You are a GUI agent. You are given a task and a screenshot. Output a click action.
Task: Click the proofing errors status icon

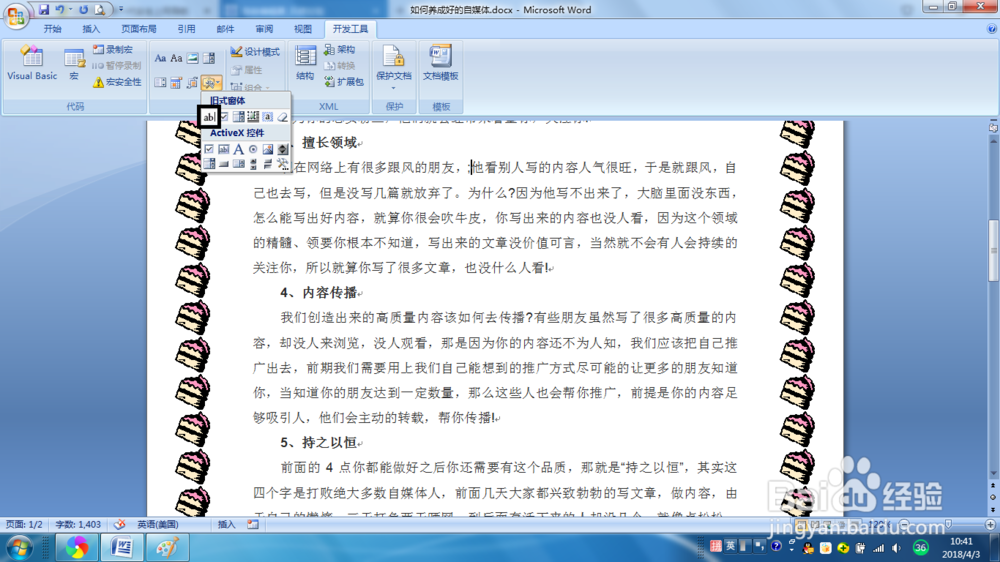click(x=120, y=524)
